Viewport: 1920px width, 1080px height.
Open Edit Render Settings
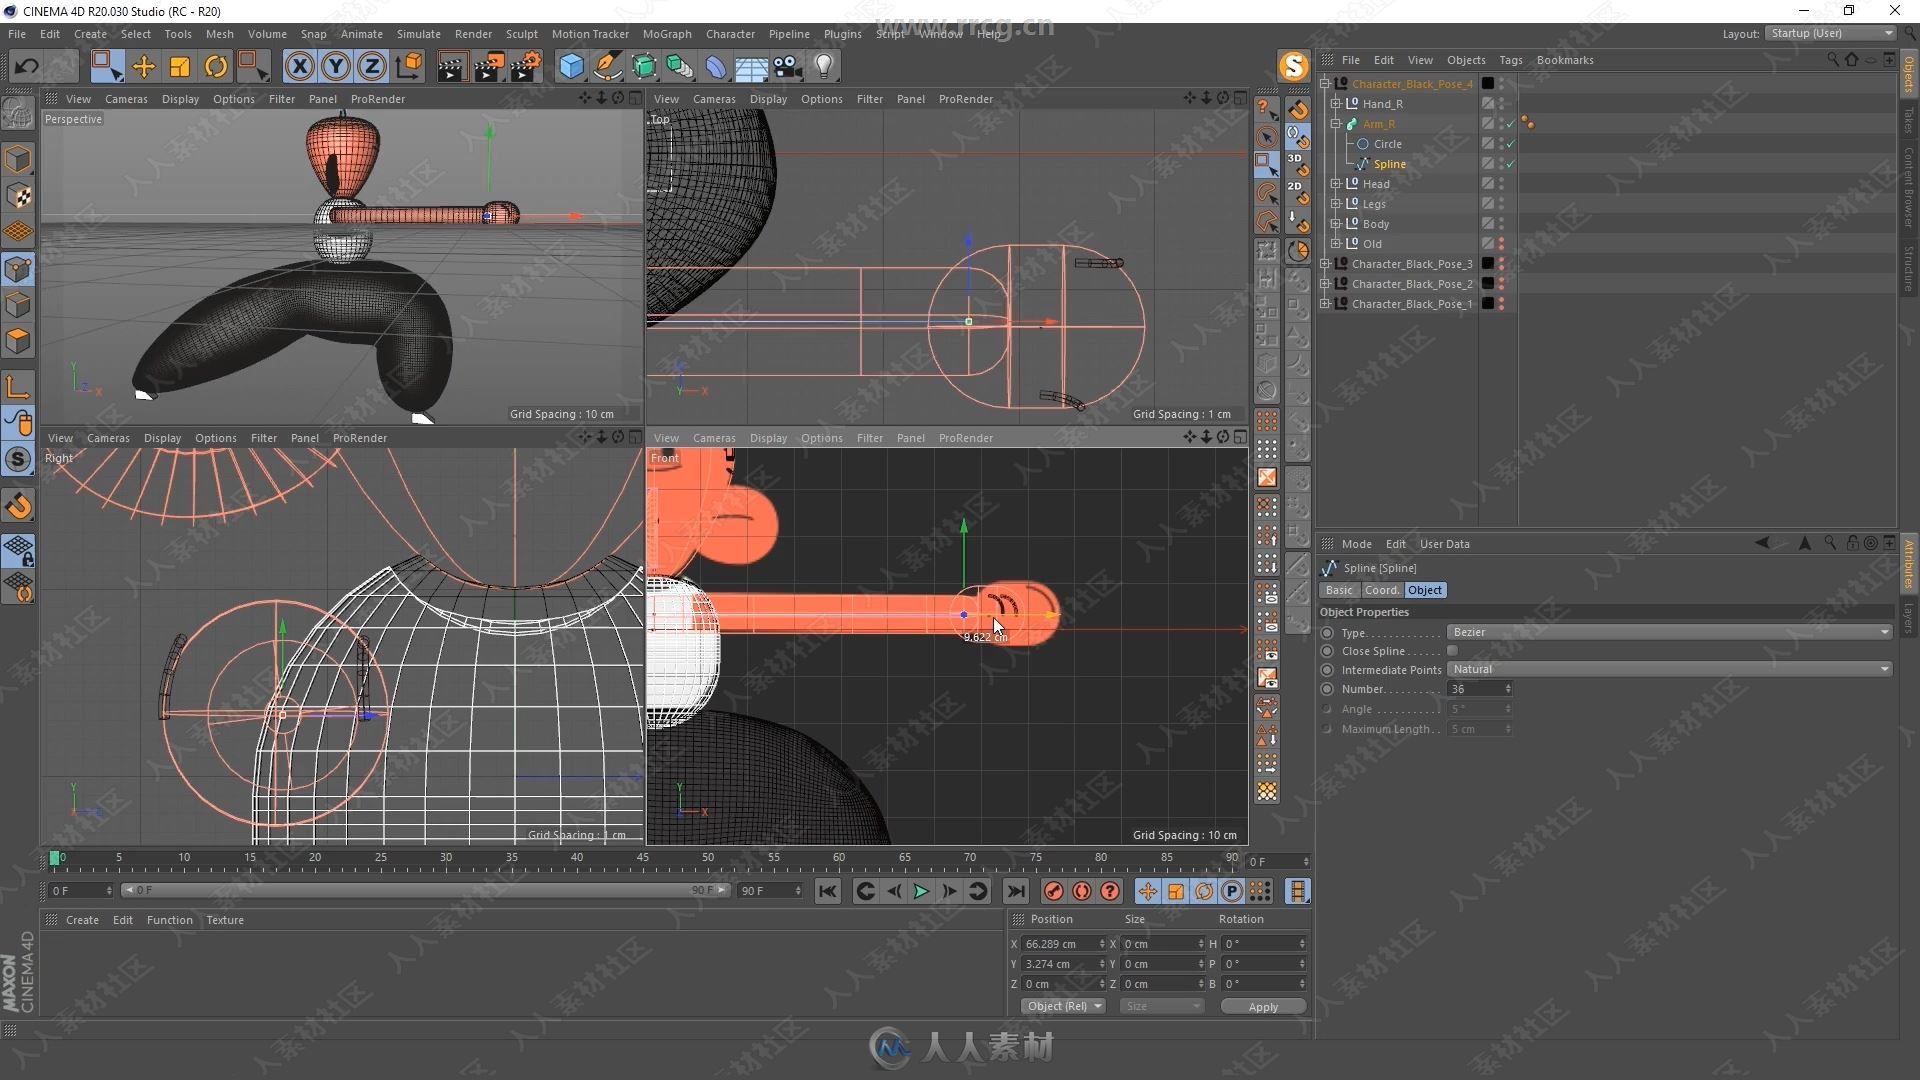pyautogui.click(x=526, y=67)
